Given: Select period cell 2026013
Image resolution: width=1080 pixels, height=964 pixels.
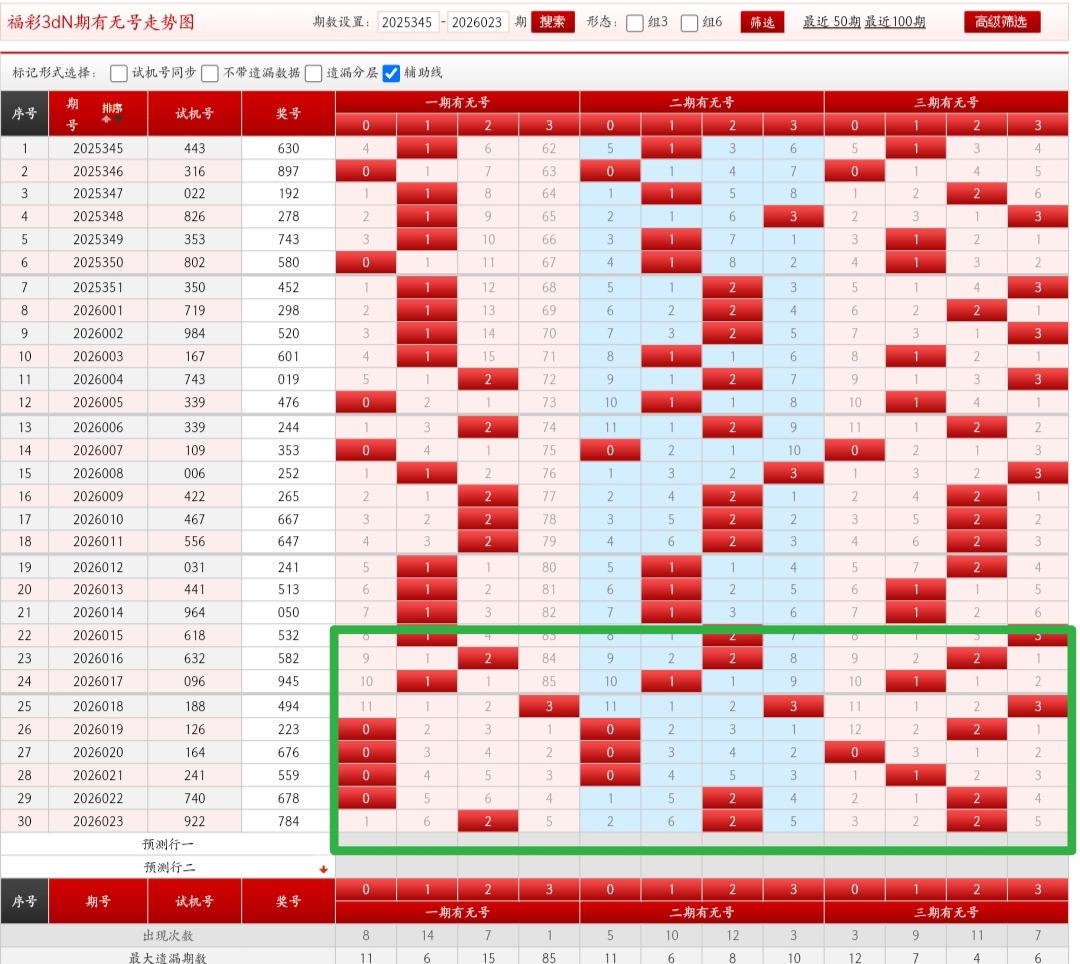Looking at the screenshot, I should tap(98, 589).
